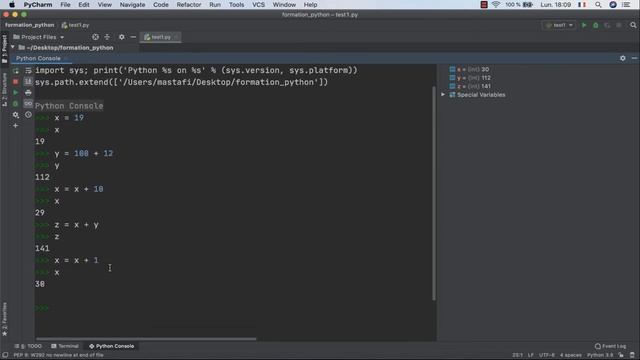Open the File menu

[65, 5]
